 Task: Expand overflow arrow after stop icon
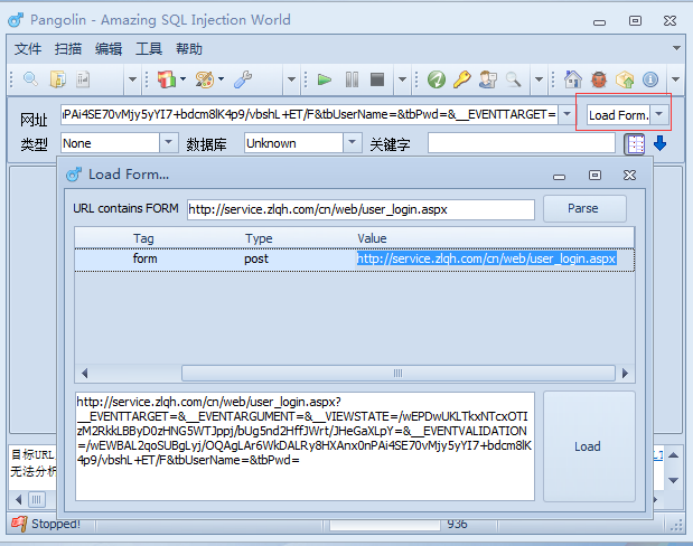point(402,80)
